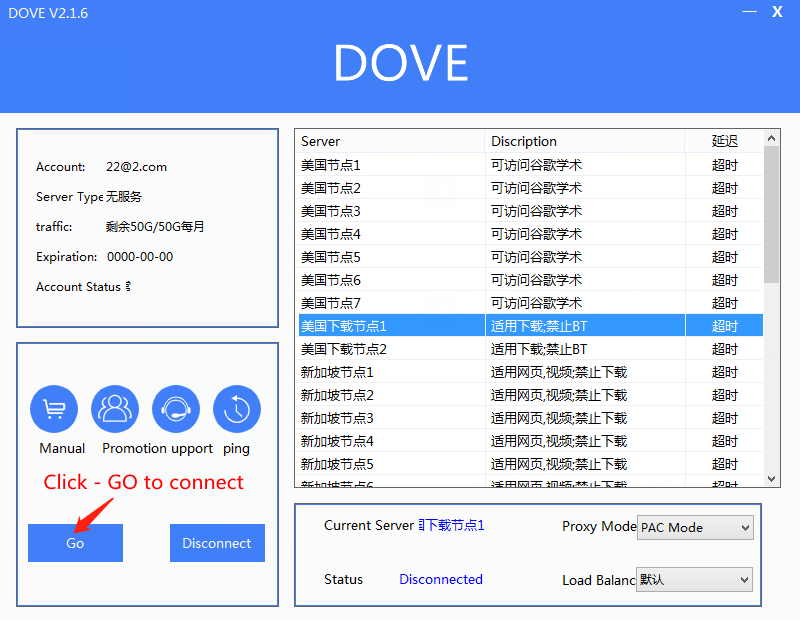Click the Discription column header
The width and height of the screenshot is (800, 620).
click(x=584, y=141)
